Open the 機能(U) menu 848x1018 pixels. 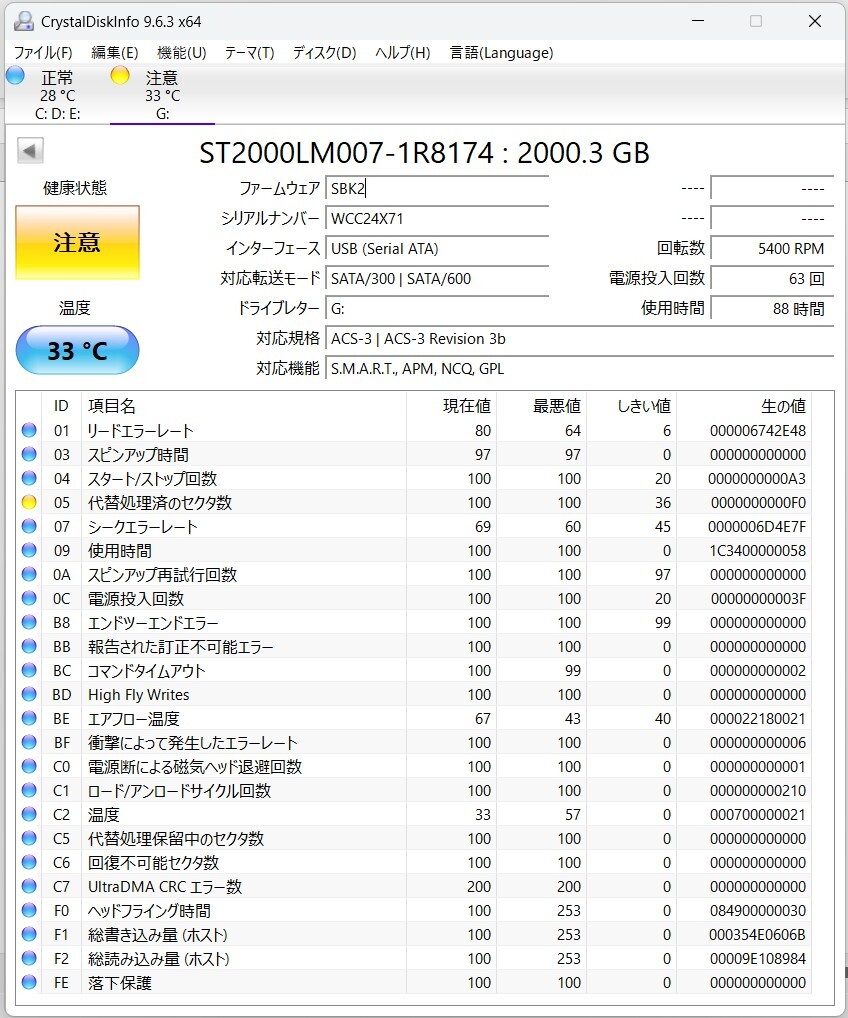181,53
